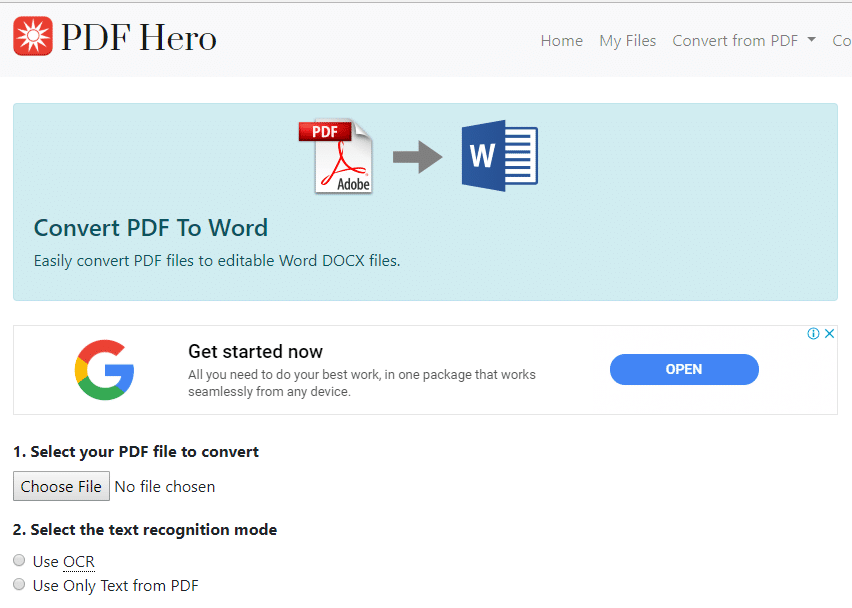852x608 pixels.
Task: Click the Convert PDF To Word heading
Action: tap(151, 228)
